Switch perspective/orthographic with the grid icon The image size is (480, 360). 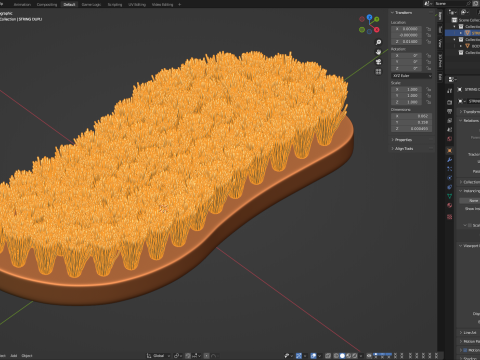point(378,72)
